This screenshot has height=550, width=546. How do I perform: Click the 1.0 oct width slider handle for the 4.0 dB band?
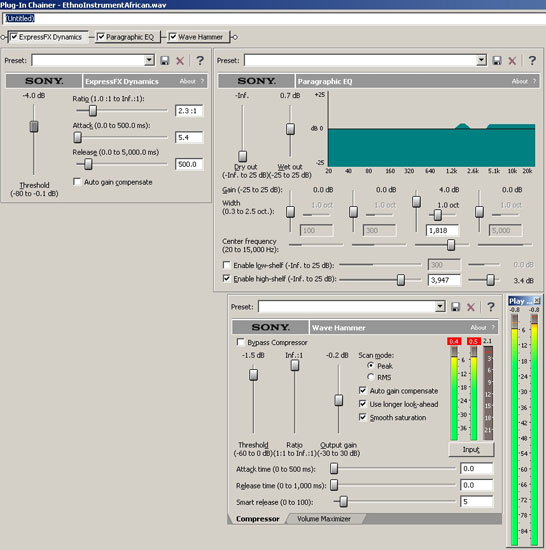tap(437, 215)
